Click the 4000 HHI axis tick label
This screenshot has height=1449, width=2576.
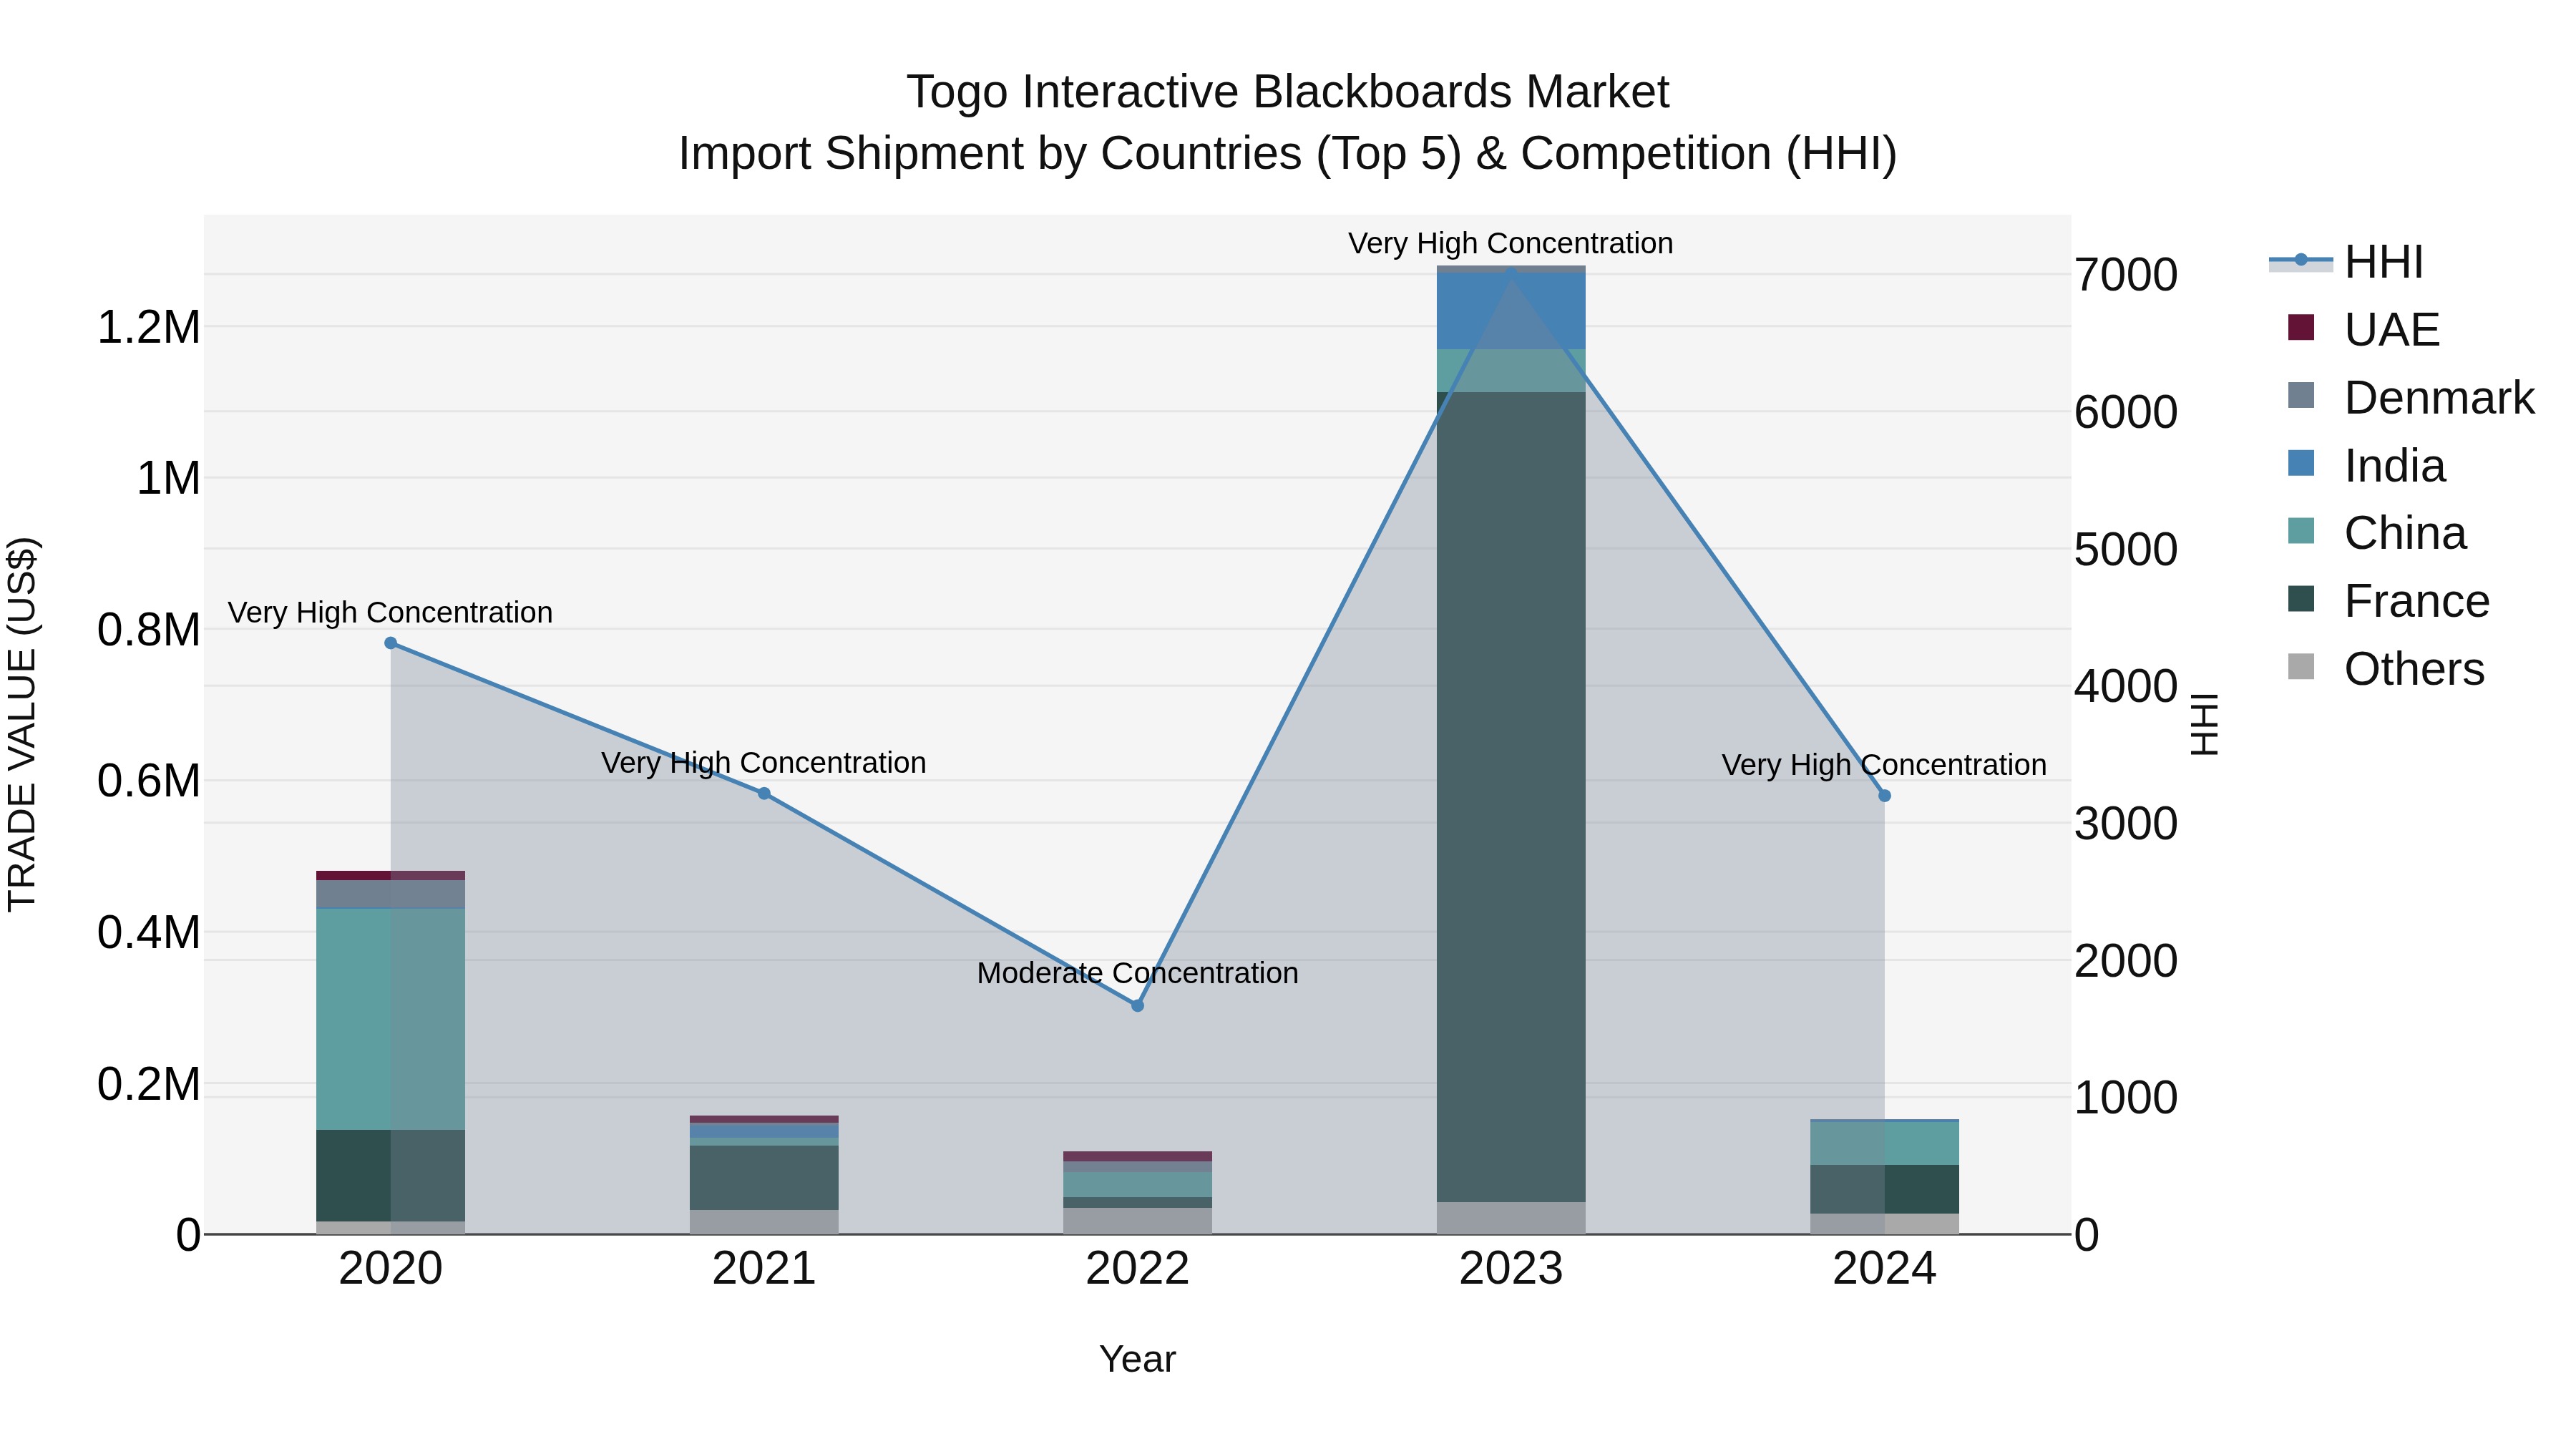(x=2126, y=686)
